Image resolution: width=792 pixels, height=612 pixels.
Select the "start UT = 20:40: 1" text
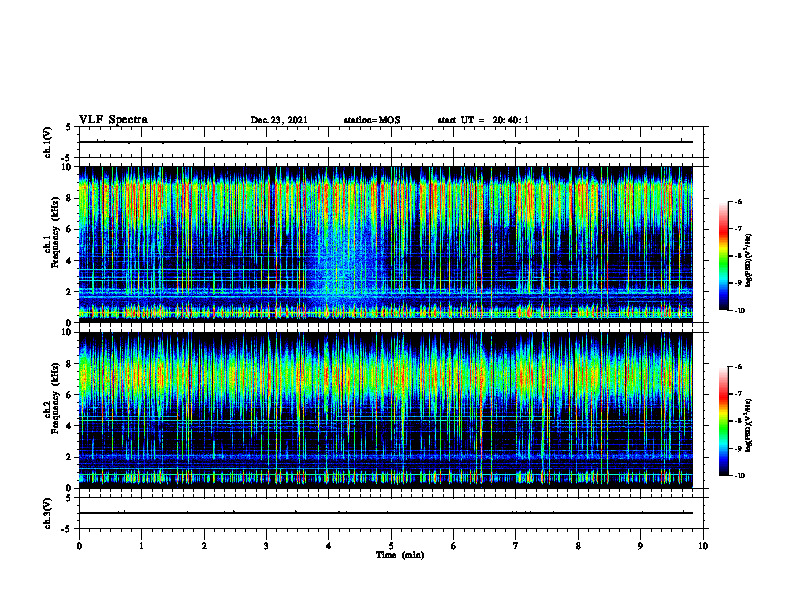coord(483,120)
